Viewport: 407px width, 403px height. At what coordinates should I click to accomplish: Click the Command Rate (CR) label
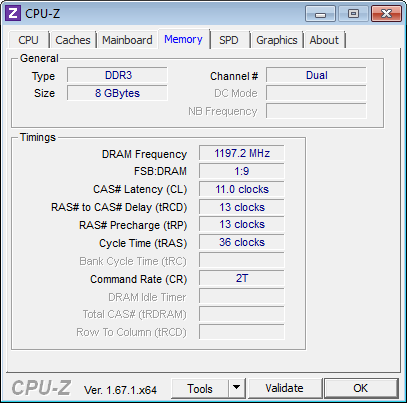138,279
